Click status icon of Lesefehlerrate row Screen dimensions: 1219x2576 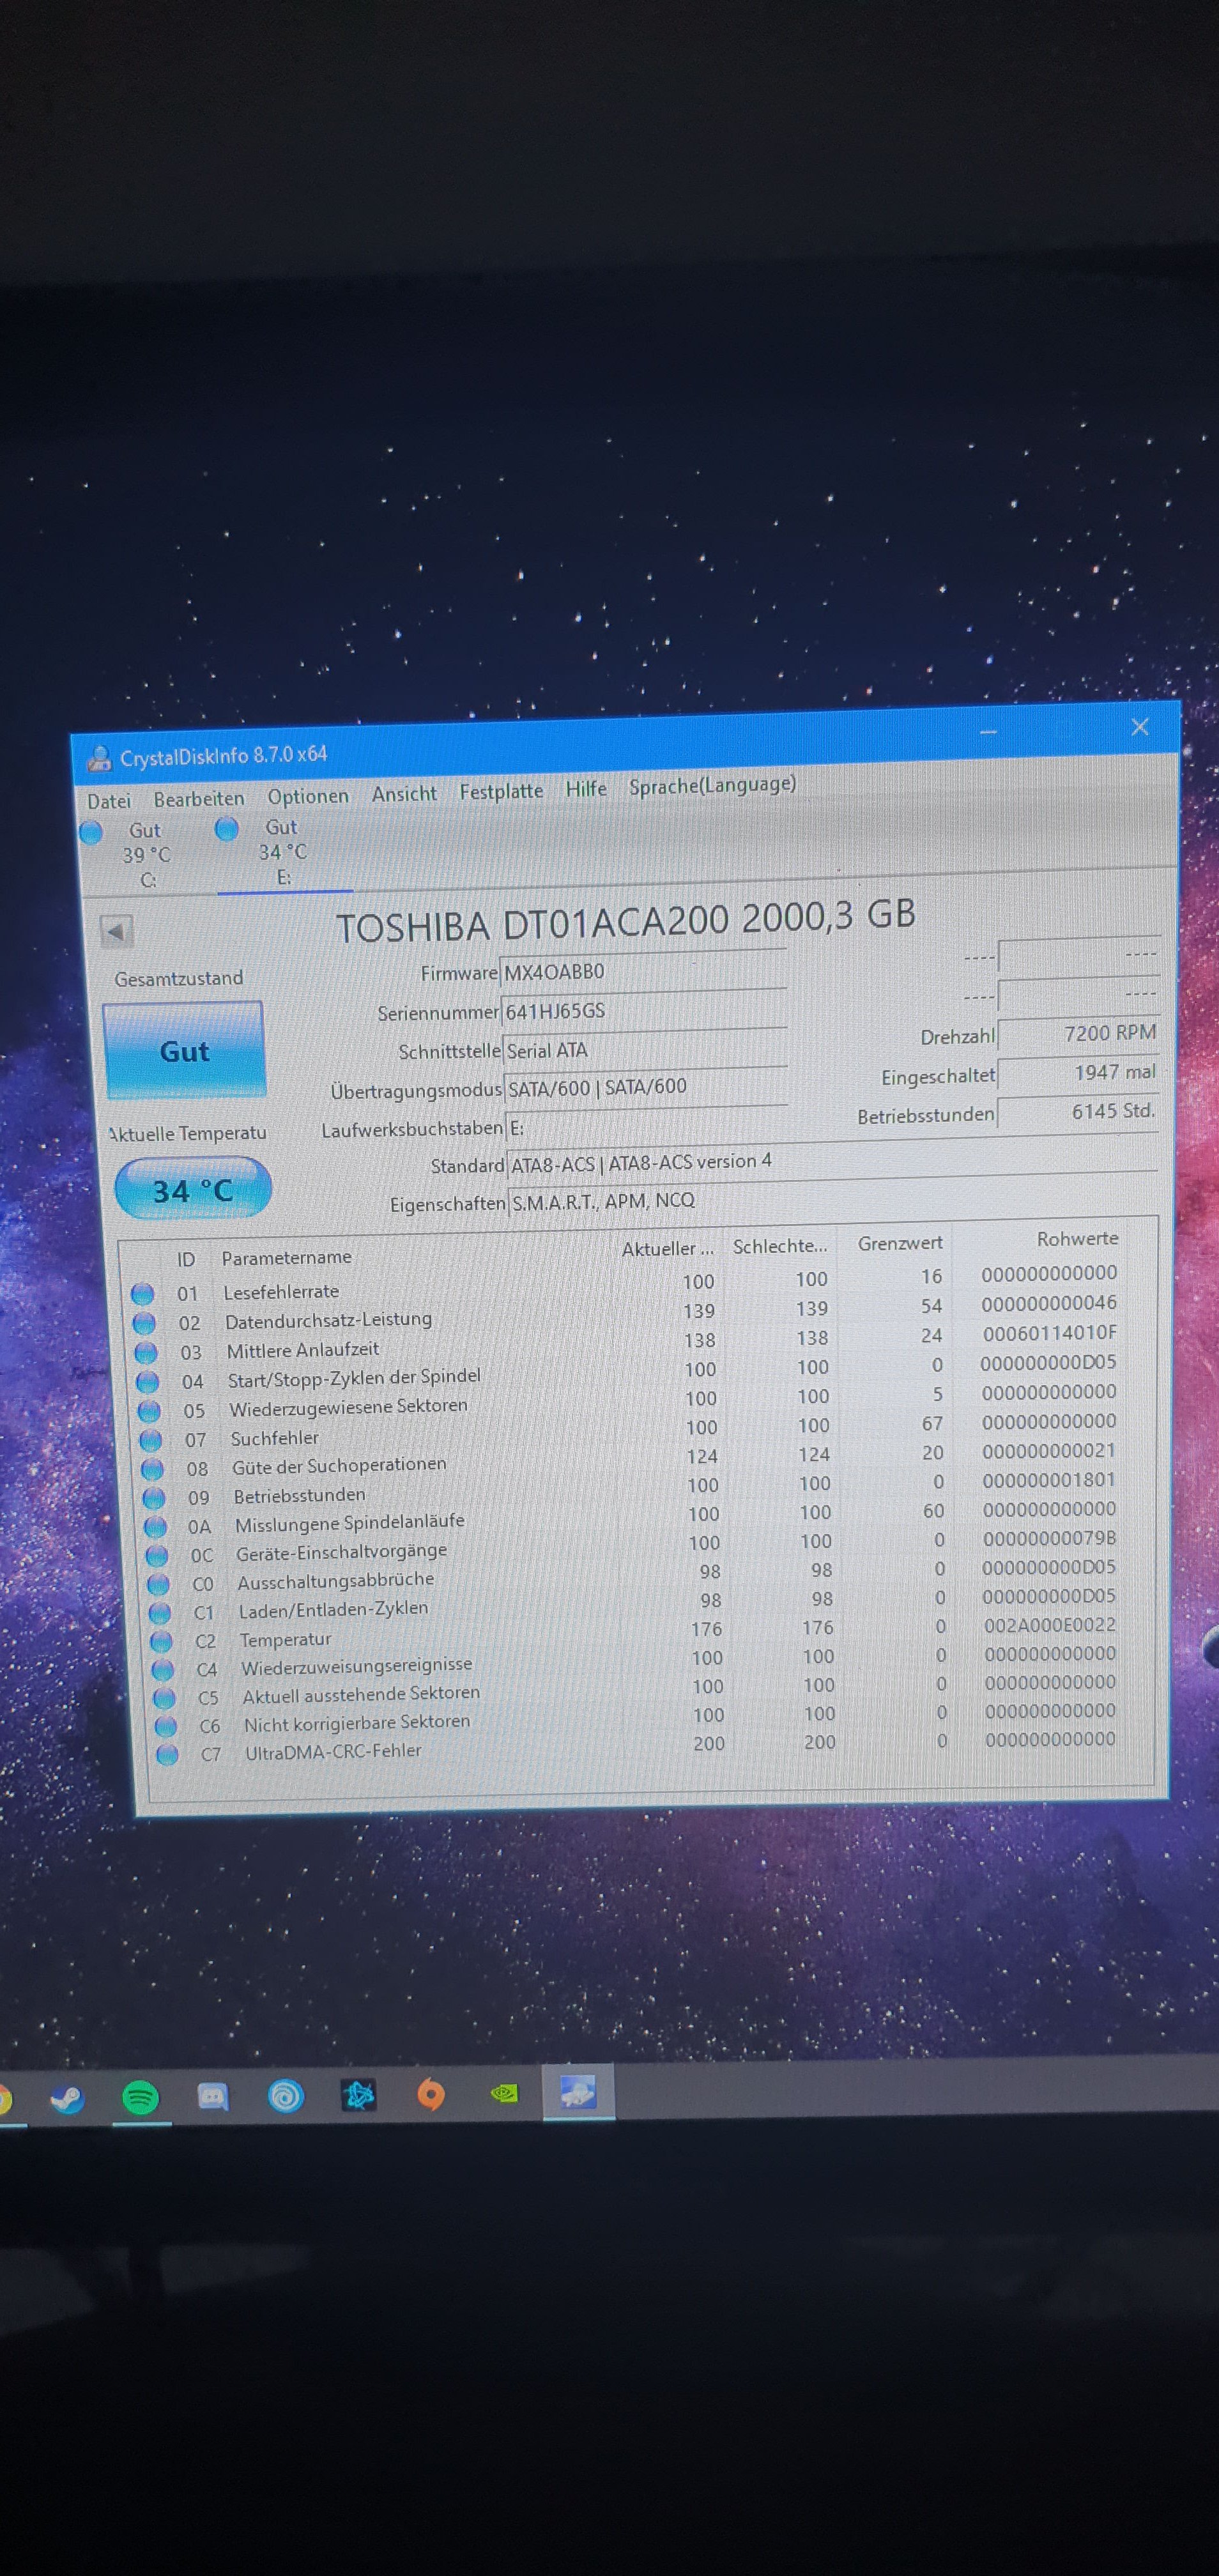click(x=143, y=1294)
